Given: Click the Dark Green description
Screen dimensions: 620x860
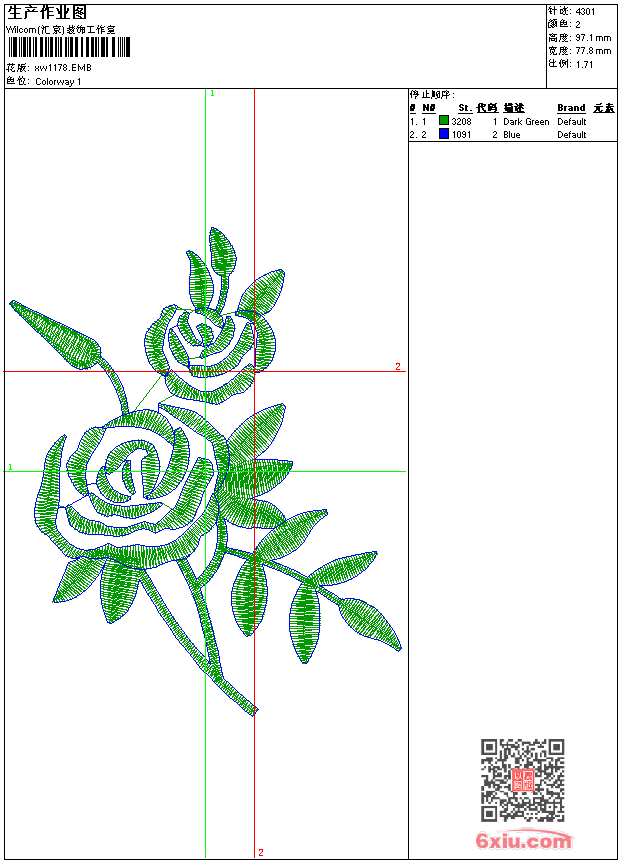Looking at the screenshot, I should (526, 122).
